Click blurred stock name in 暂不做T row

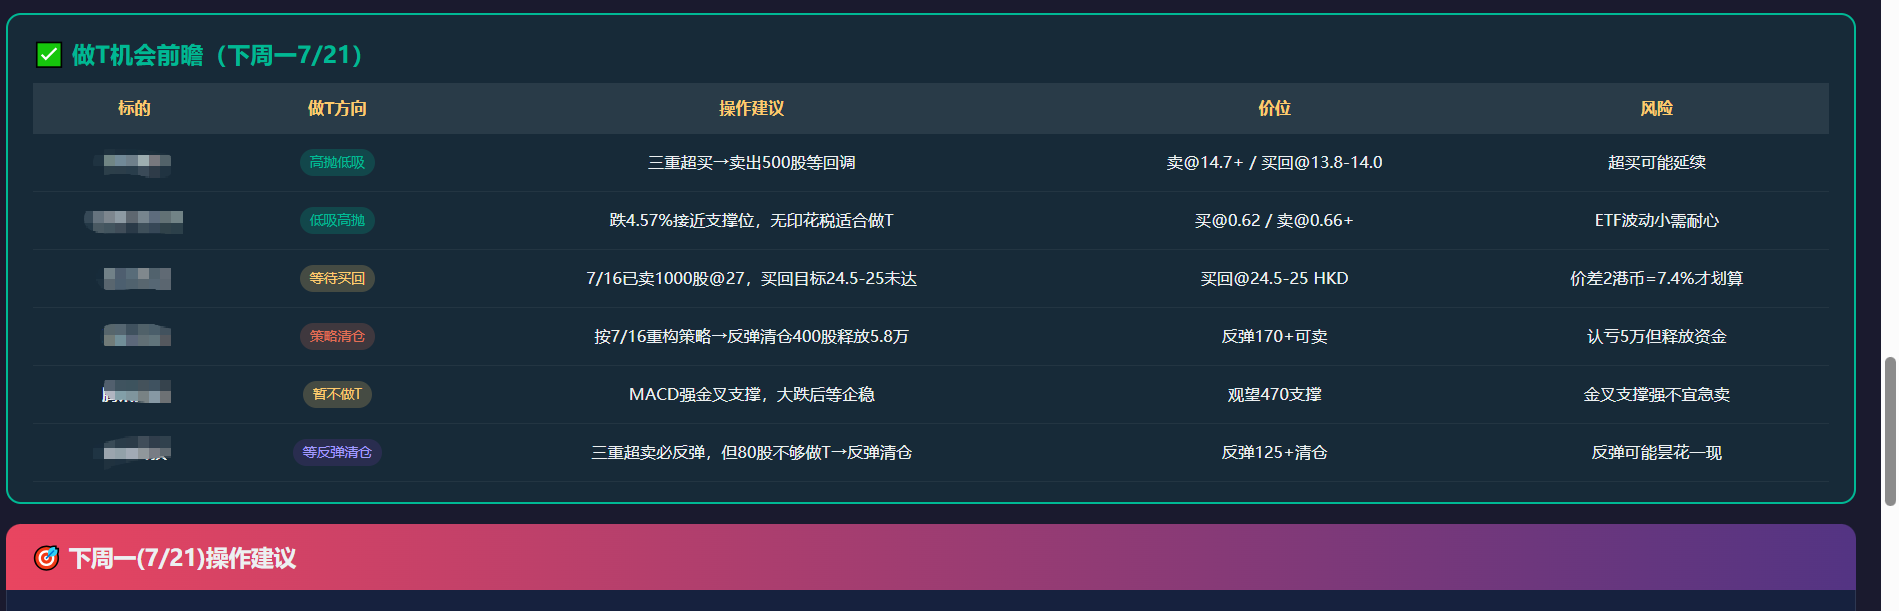click(x=136, y=393)
